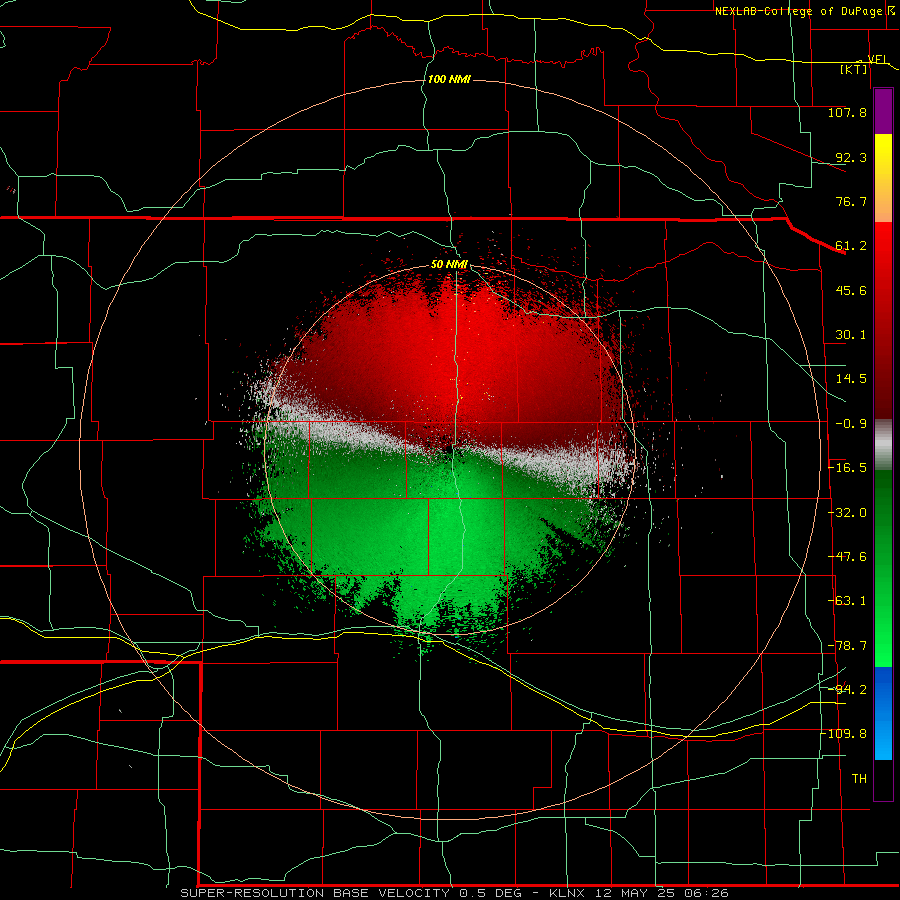The image size is (900, 900).
Task: Click the 76.7 value on velocity scale
Action: point(851,201)
